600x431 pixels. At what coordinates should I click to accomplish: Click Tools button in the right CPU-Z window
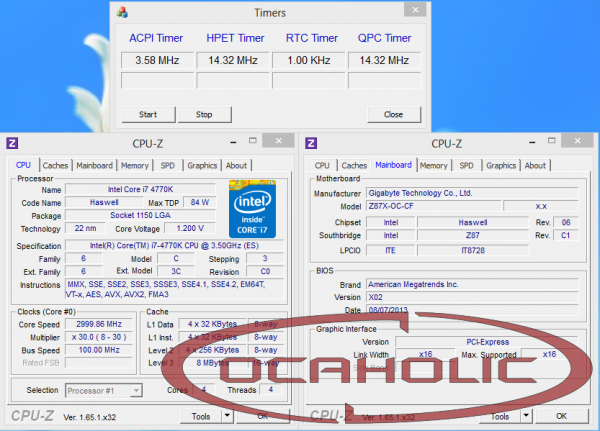click(500, 416)
